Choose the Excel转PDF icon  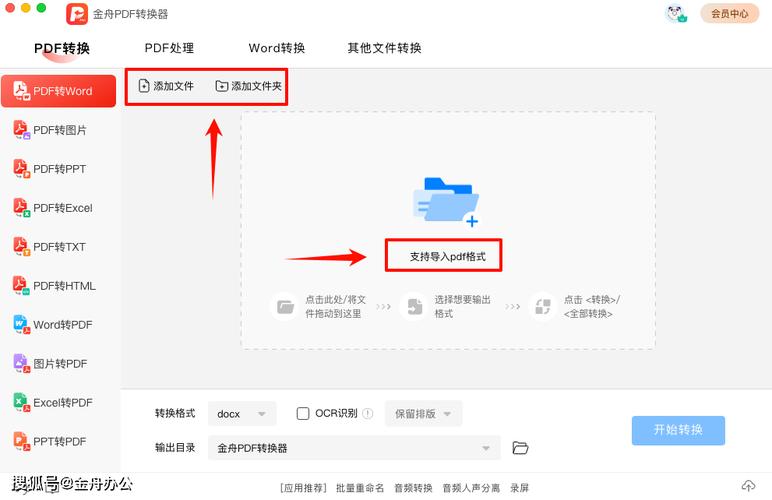[21, 402]
